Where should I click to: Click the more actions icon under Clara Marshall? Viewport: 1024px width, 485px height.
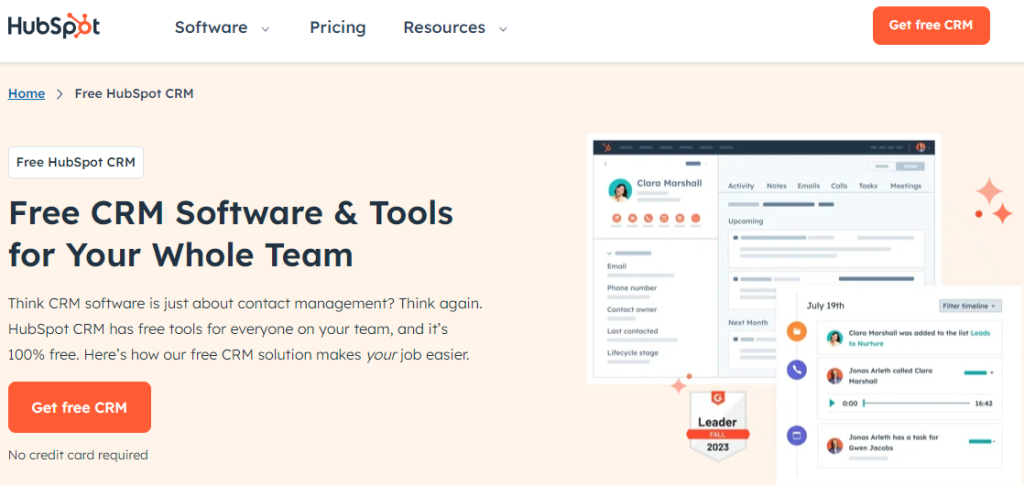(x=696, y=218)
